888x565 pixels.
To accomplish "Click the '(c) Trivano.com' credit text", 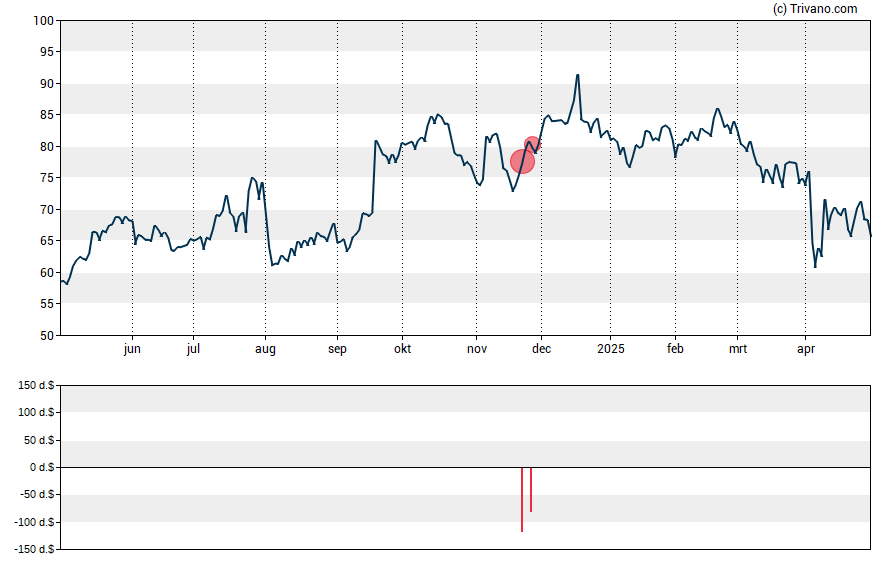I will click(815, 8).
